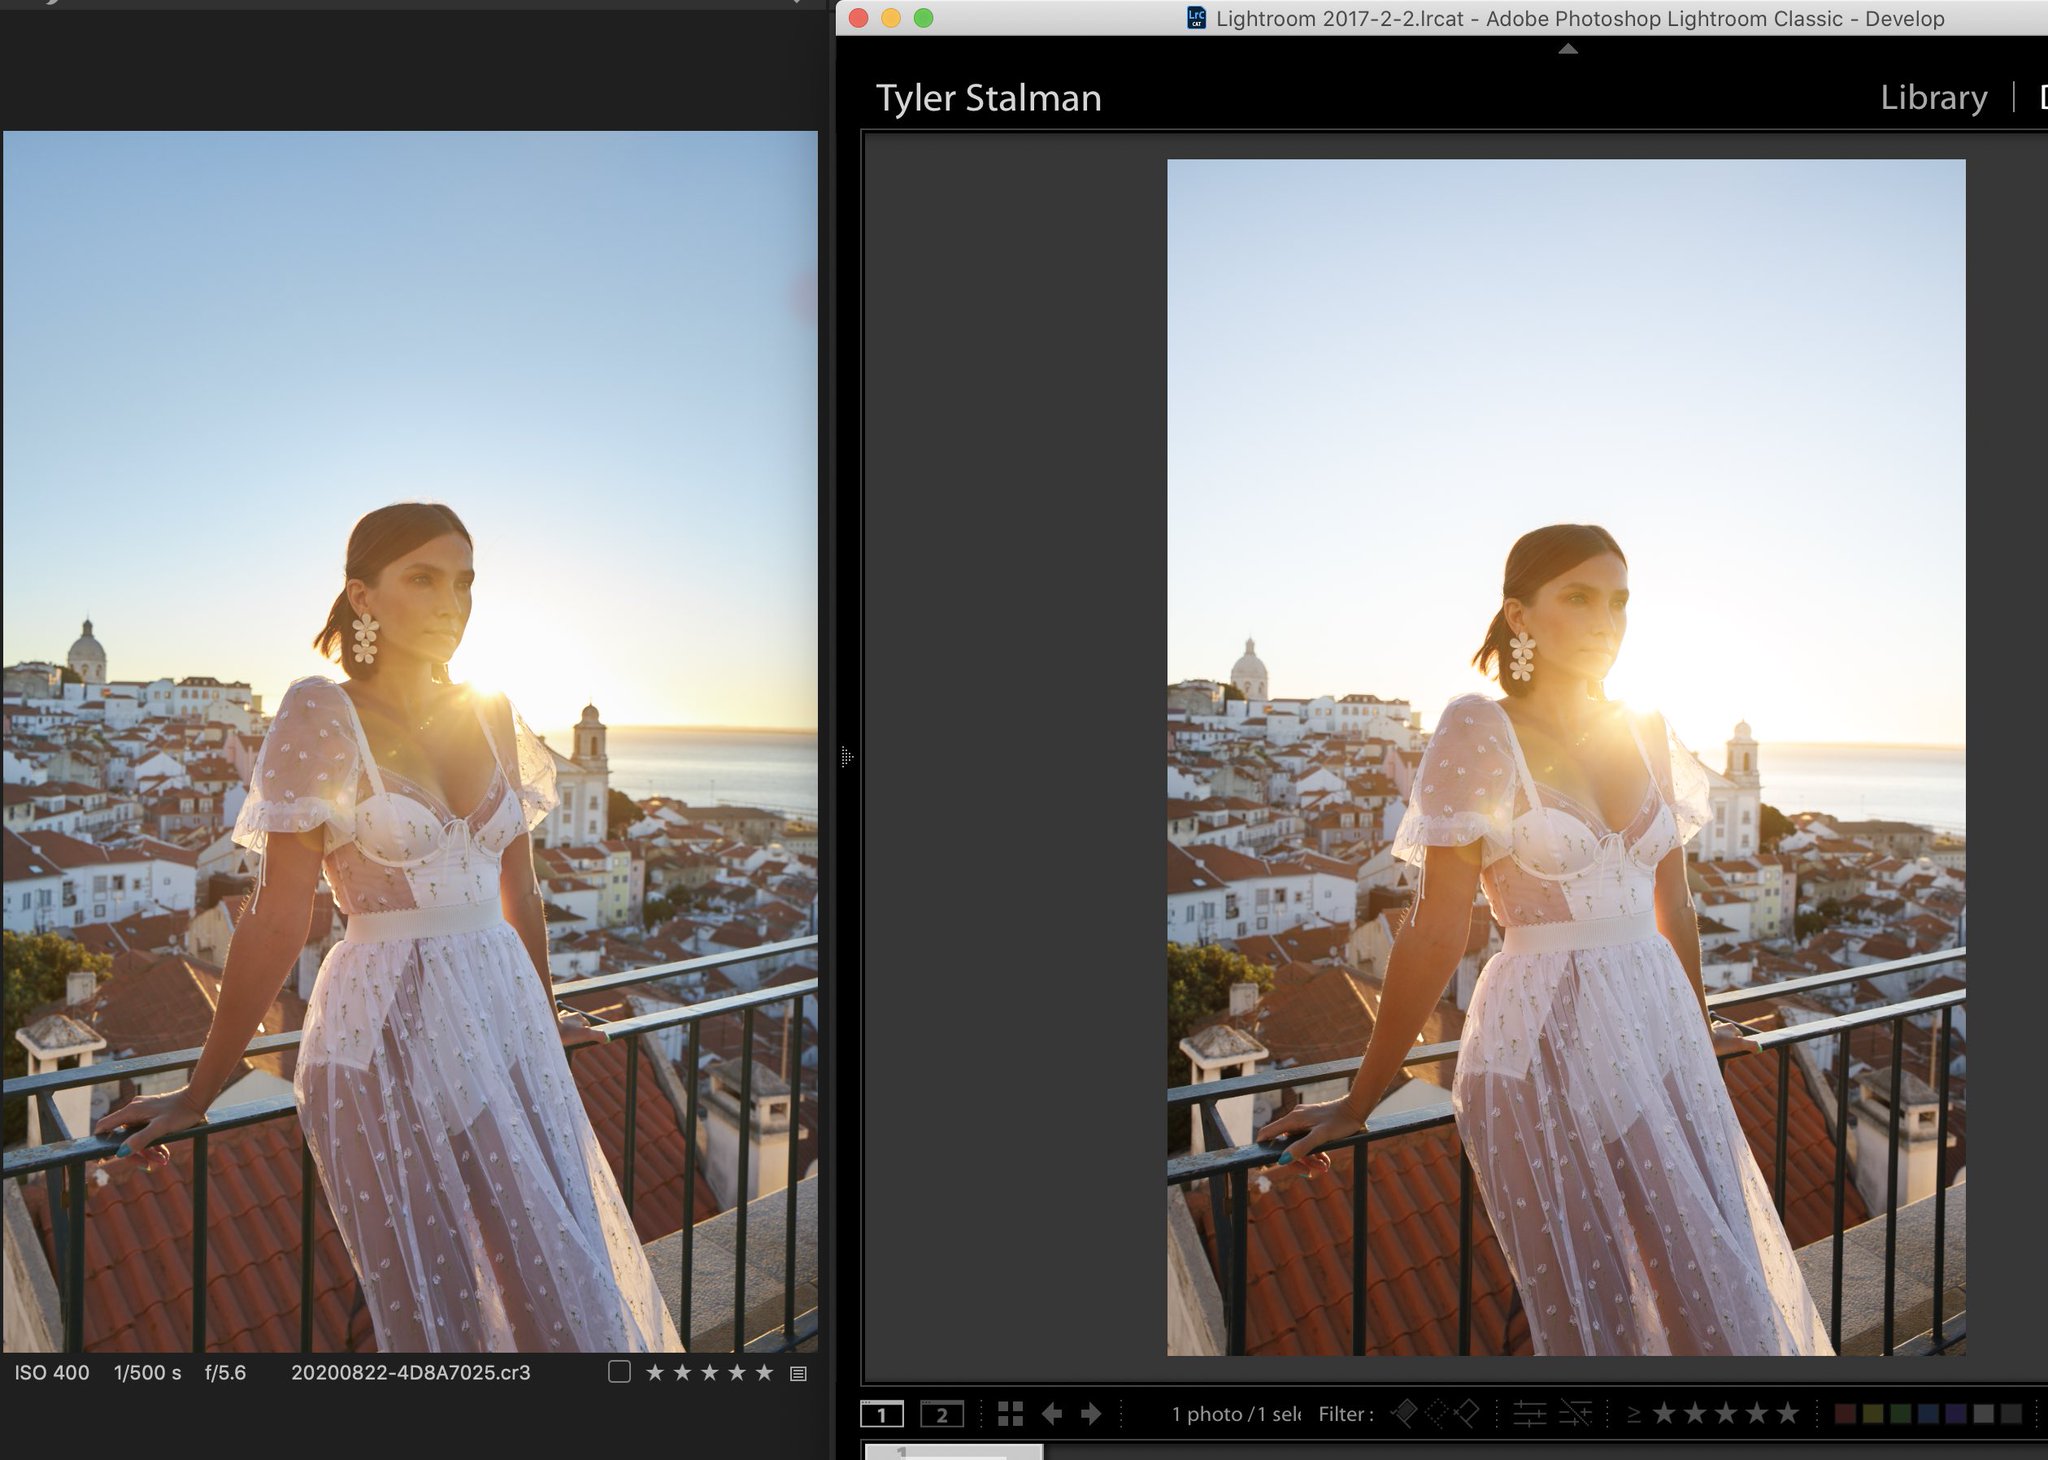Select main window display button 1

[x=881, y=1414]
